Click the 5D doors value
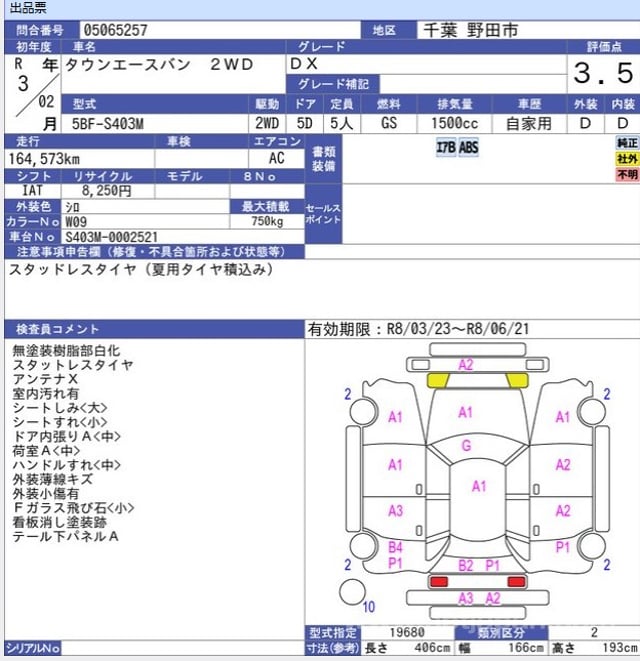640x661 pixels. (304, 123)
